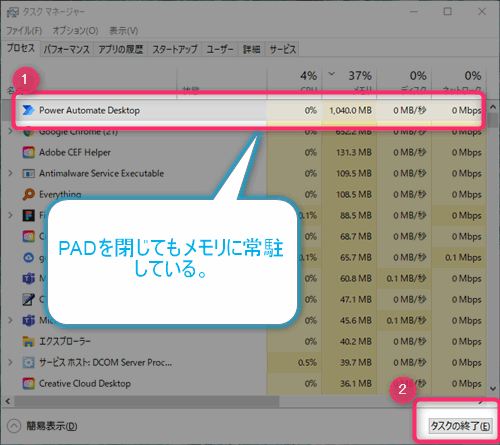
Task: Open the ファイル(F) menu
Action: [24, 31]
